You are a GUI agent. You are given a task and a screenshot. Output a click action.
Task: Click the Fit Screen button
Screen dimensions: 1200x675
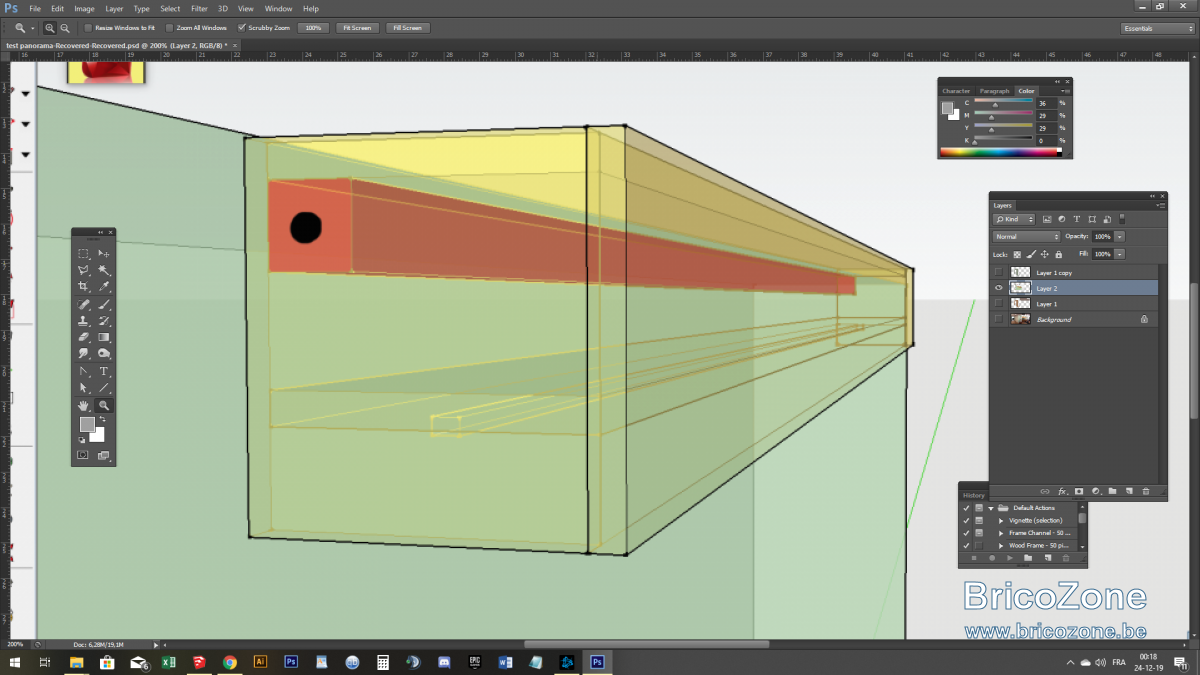coord(357,28)
